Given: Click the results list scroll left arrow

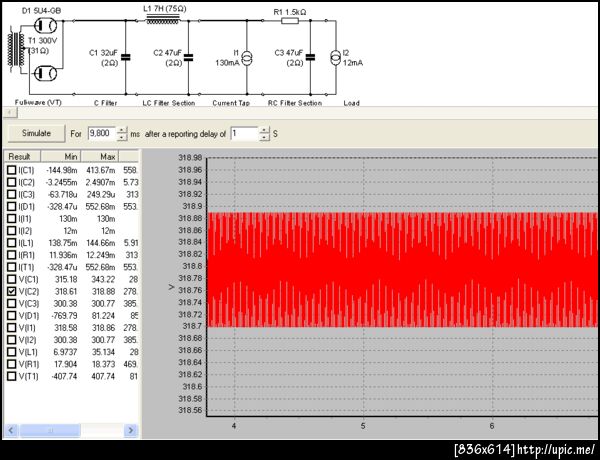Looking at the screenshot, I should point(11,430).
